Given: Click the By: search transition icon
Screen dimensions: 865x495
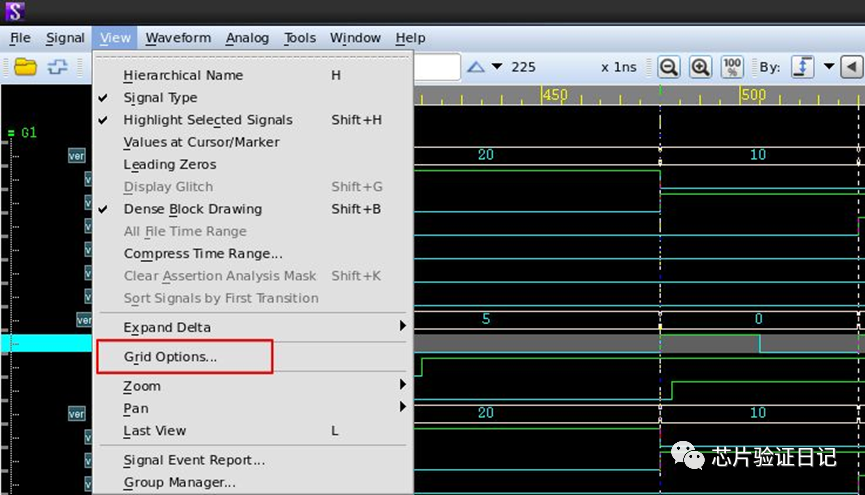Looking at the screenshot, I should point(803,67).
